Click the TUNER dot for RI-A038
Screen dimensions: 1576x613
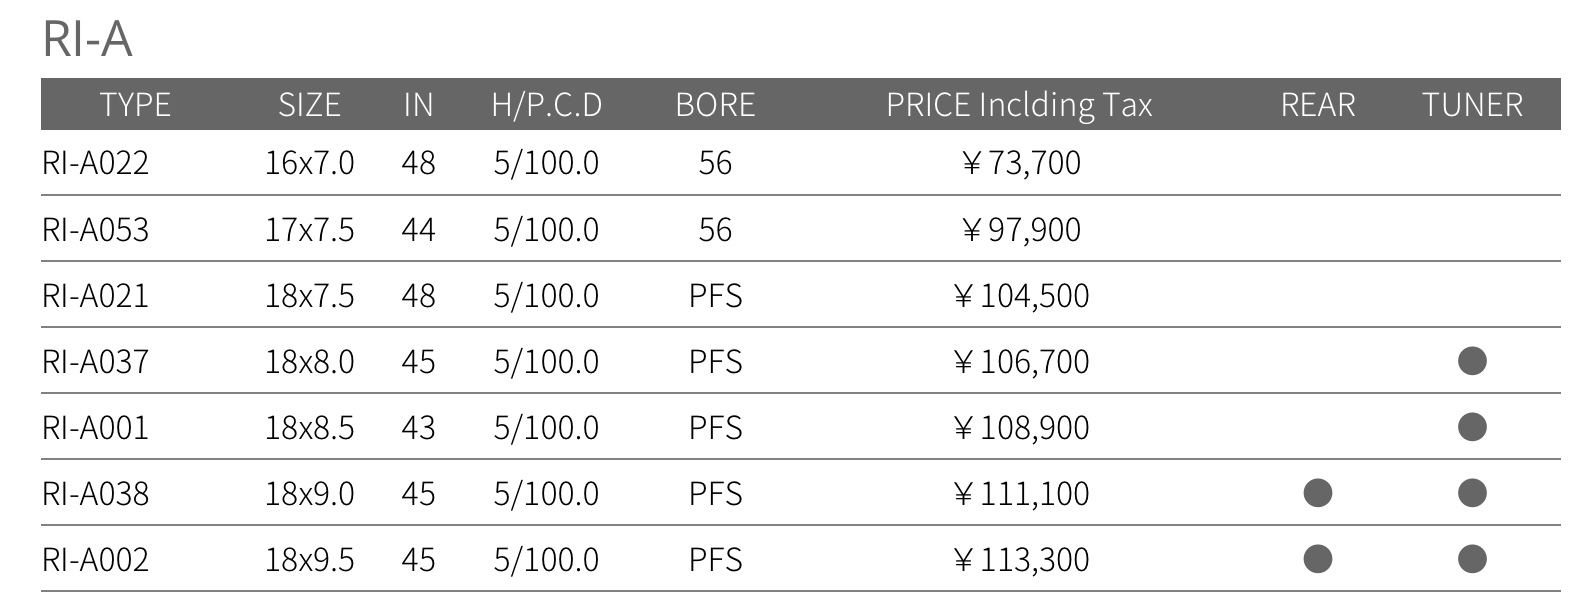[1472, 493]
